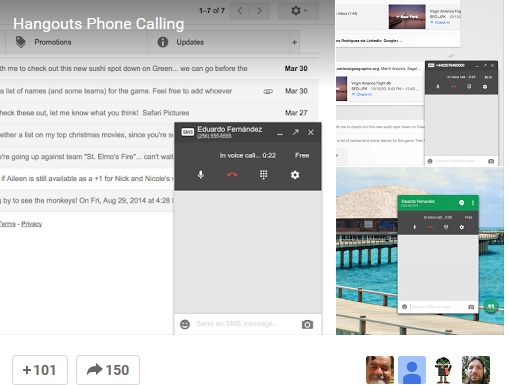Image resolution: width=509 pixels, height=385 pixels.
Task: Open the Privacy link
Action: point(31,224)
